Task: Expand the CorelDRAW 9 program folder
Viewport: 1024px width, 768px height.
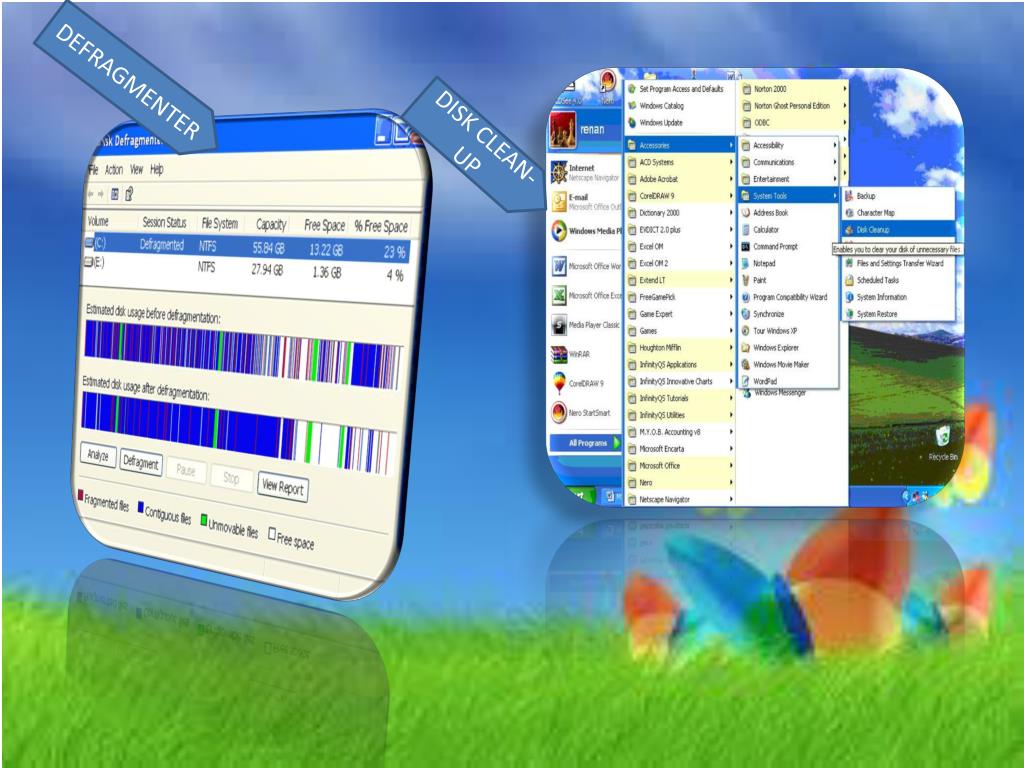Action: (x=679, y=196)
